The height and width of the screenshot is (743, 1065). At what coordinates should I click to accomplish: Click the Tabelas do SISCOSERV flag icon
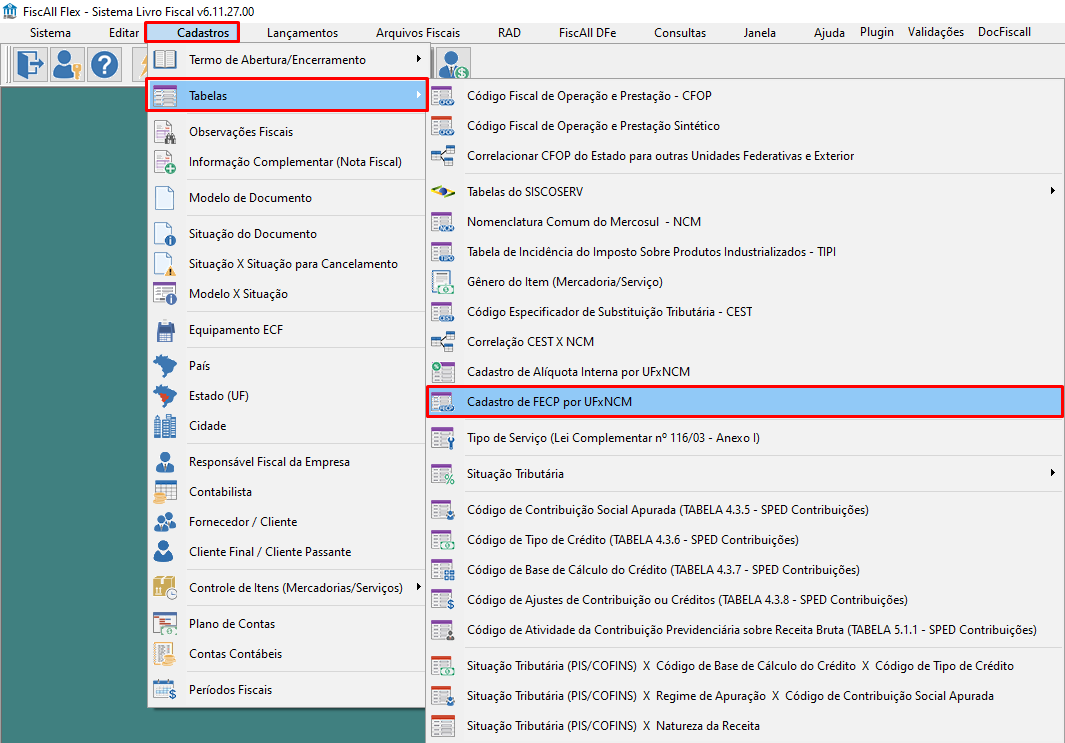pyautogui.click(x=443, y=192)
